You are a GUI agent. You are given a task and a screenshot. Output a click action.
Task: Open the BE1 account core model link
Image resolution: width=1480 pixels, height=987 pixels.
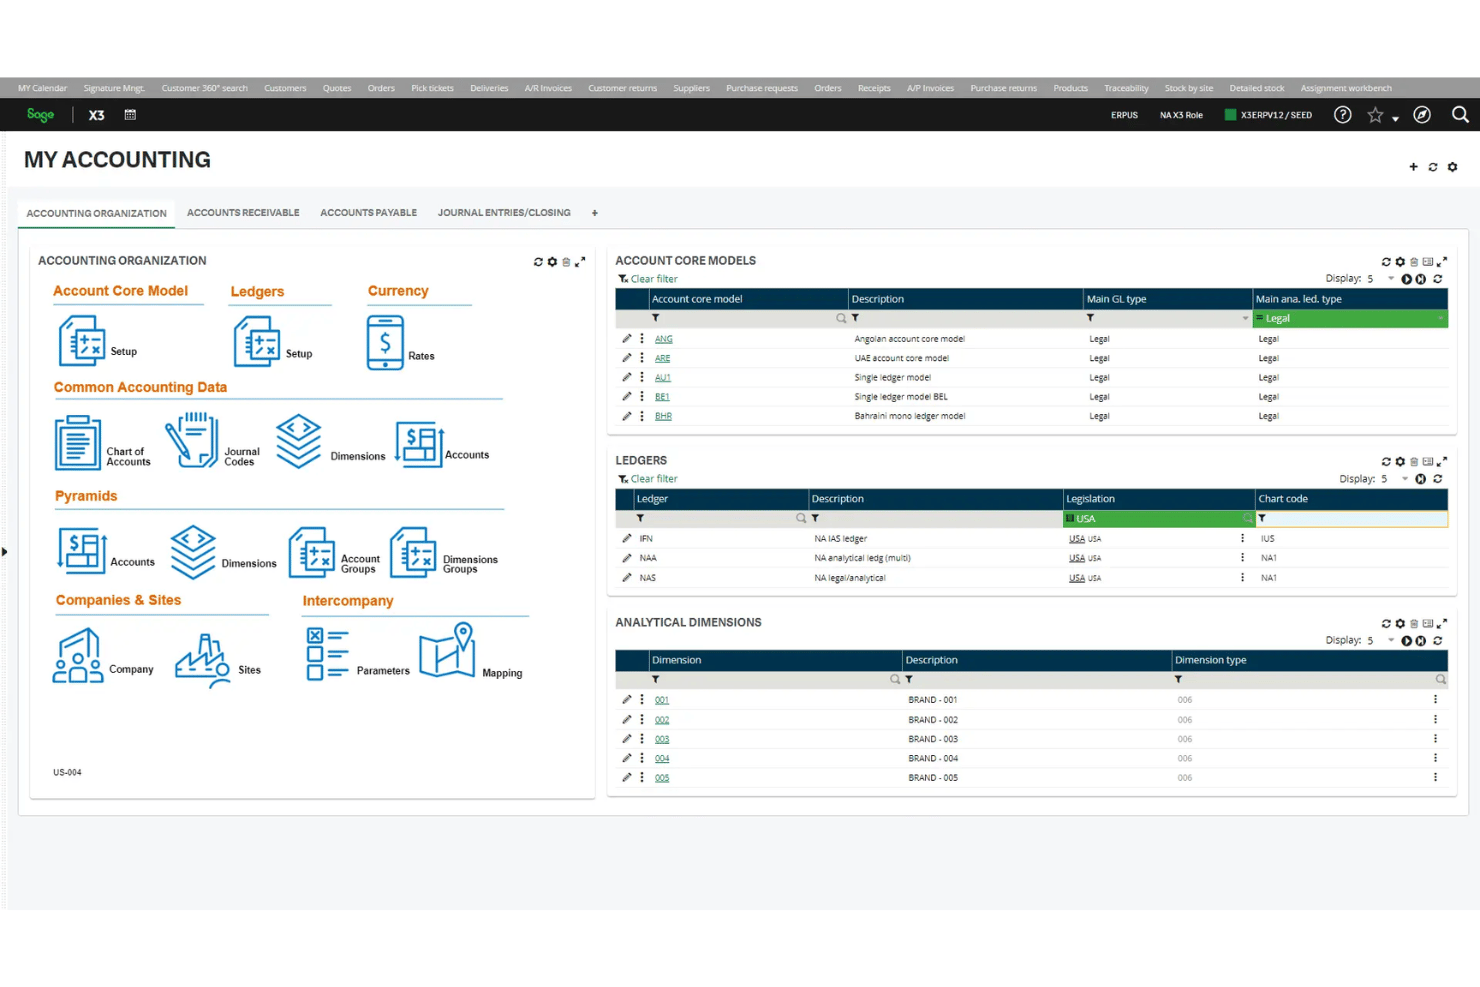pyautogui.click(x=662, y=397)
